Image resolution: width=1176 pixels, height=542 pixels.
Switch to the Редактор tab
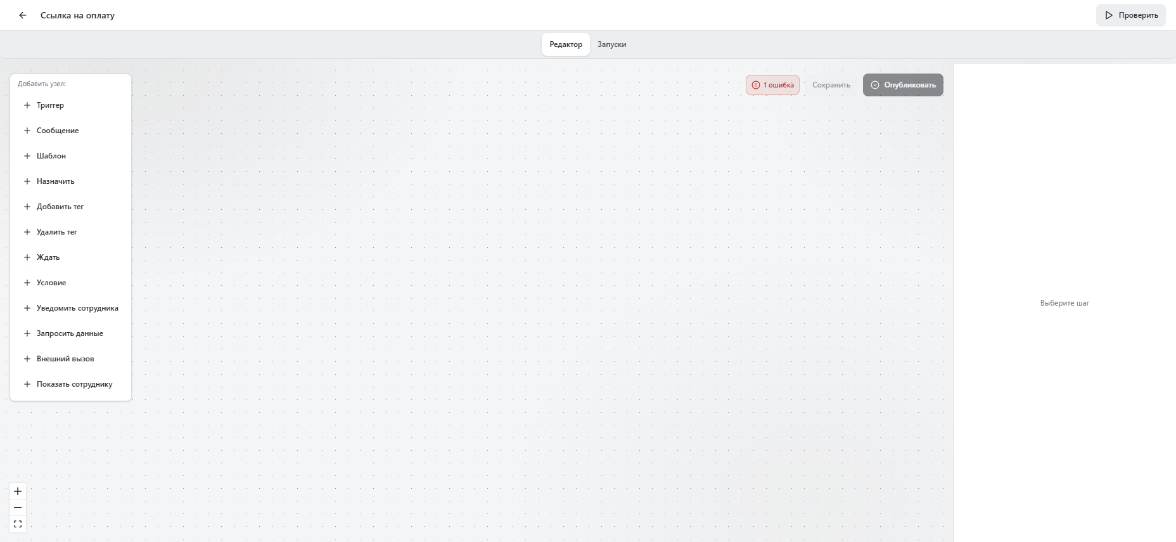[566, 44]
